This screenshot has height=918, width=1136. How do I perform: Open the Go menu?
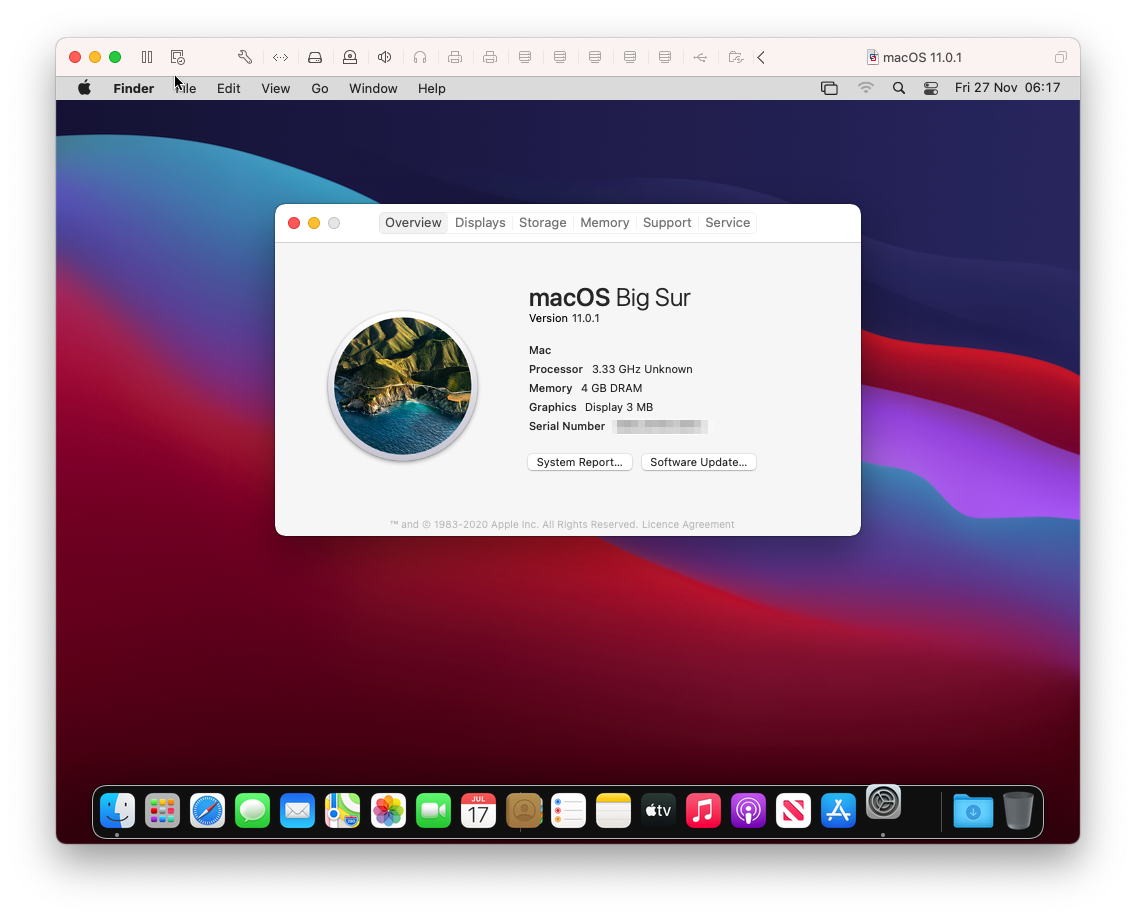tap(319, 88)
